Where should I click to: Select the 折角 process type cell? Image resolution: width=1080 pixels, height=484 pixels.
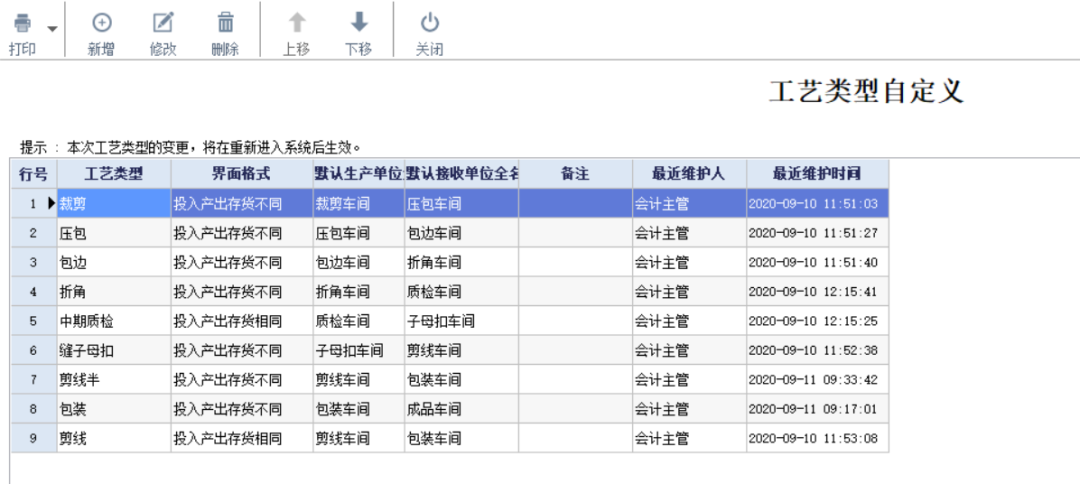[113, 292]
